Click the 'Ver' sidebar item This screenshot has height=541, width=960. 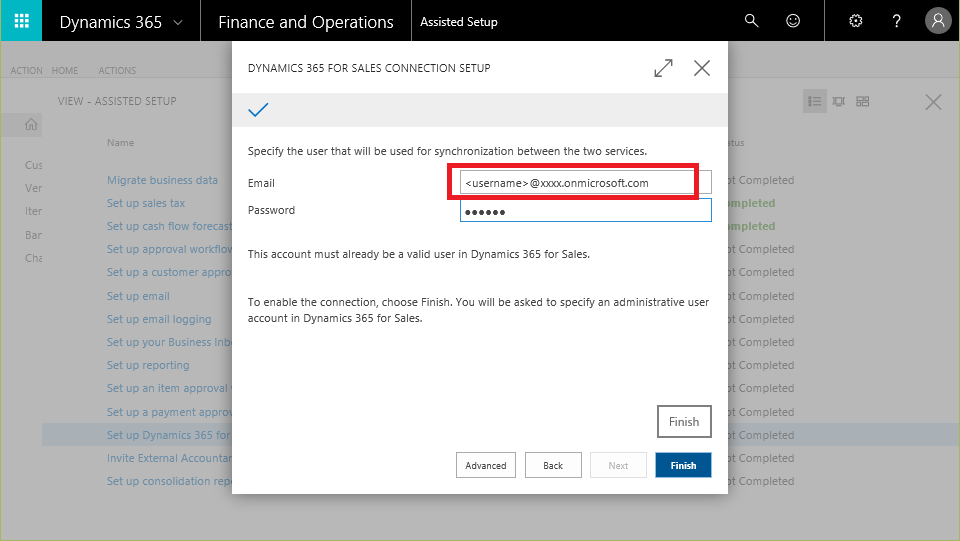coord(34,188)
